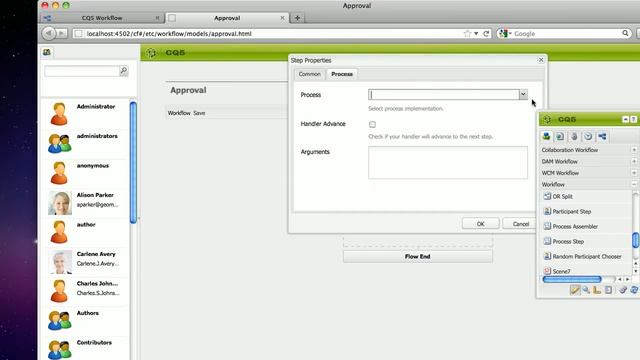Click the sidekick horizontal scrollbar
Screen dimensions: 640x360
tap(572, 279)
